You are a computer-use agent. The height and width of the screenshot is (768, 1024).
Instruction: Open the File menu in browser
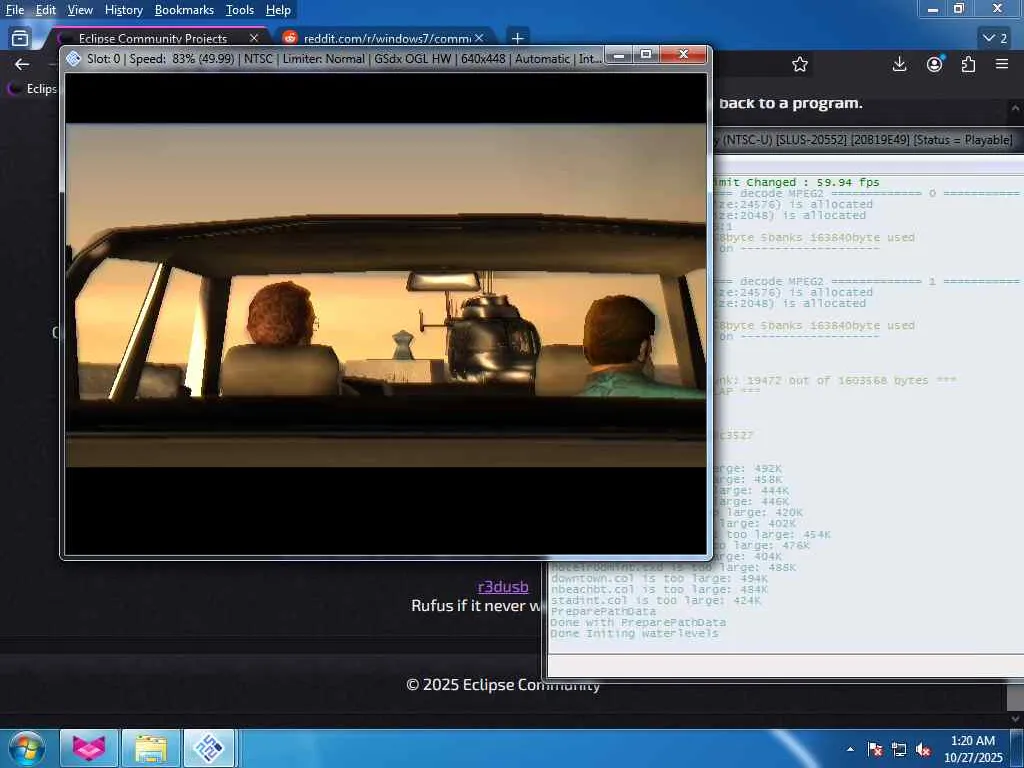[x=14, y=10]
